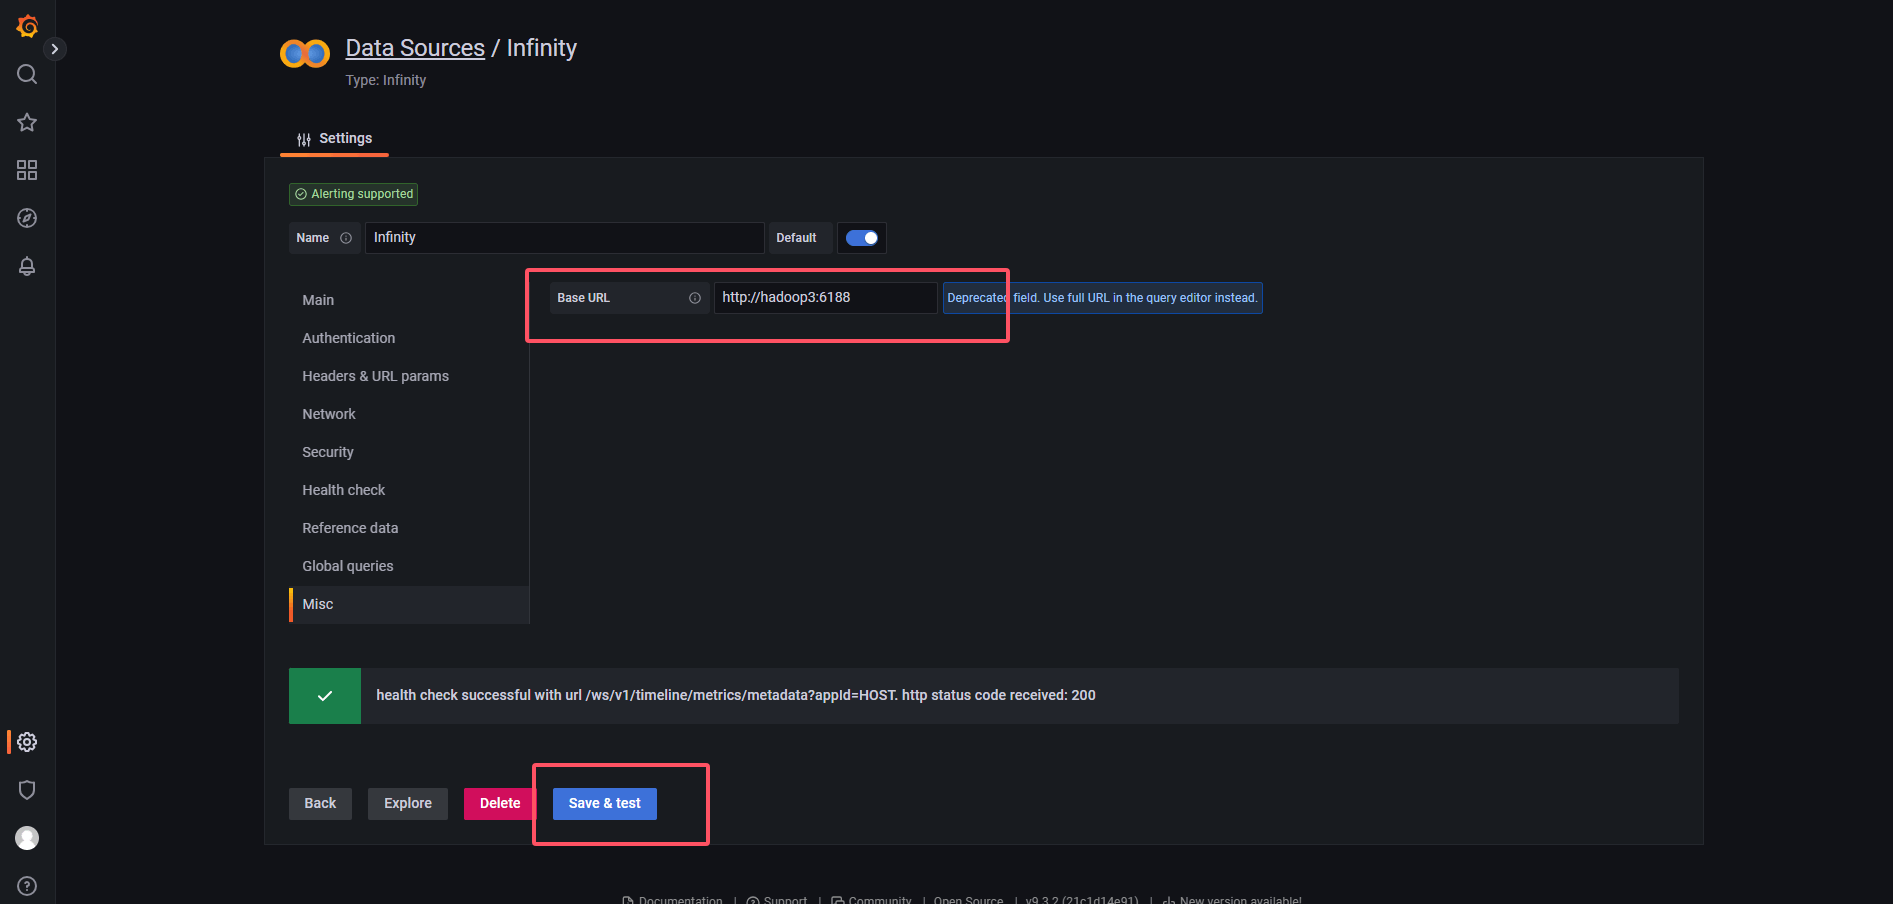Click the Back button
Image resolution: width=1893 pixels, height=904 pixels.
[x=320, y=804]
